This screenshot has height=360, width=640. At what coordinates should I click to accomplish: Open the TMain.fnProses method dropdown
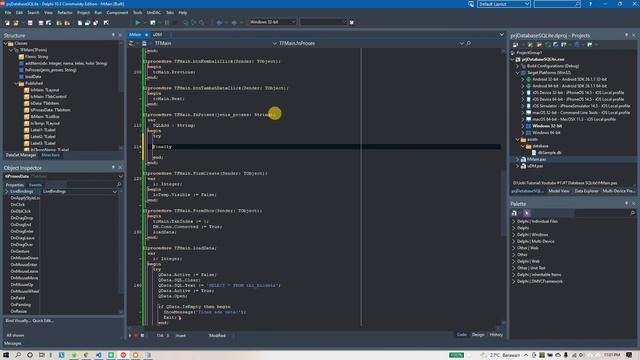click(462, 43)
